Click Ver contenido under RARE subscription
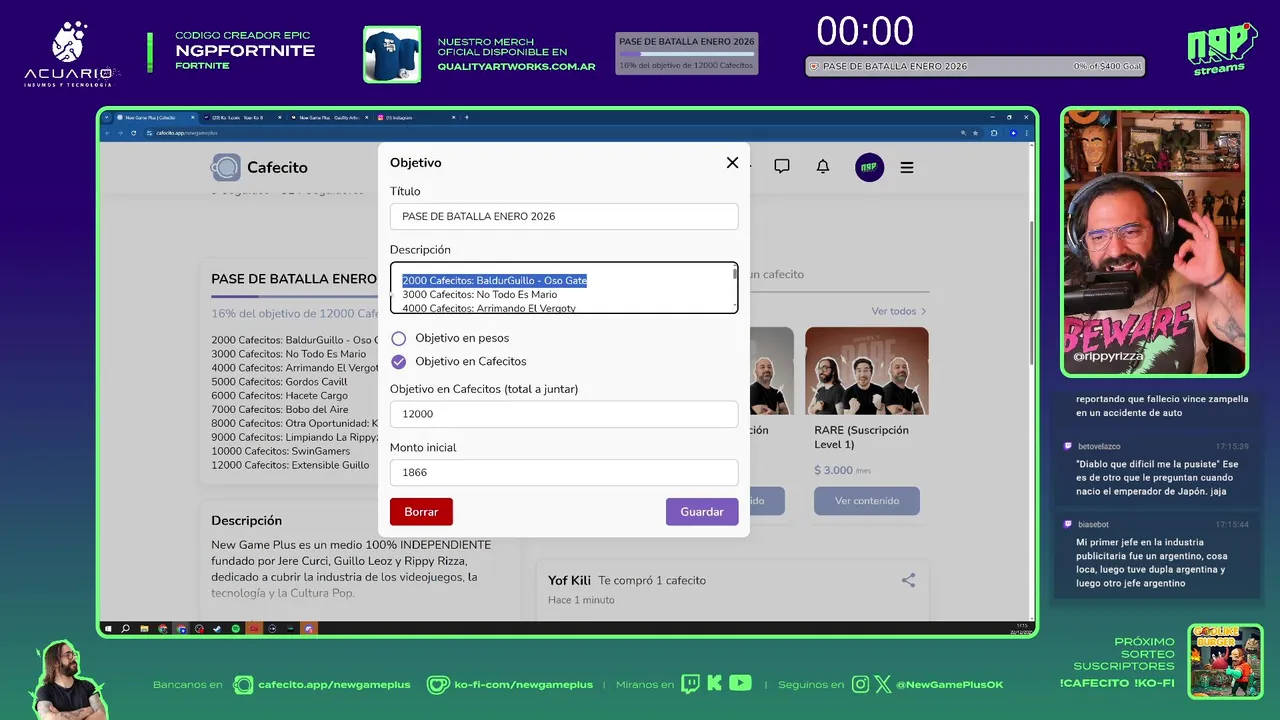 click(867, 501)
